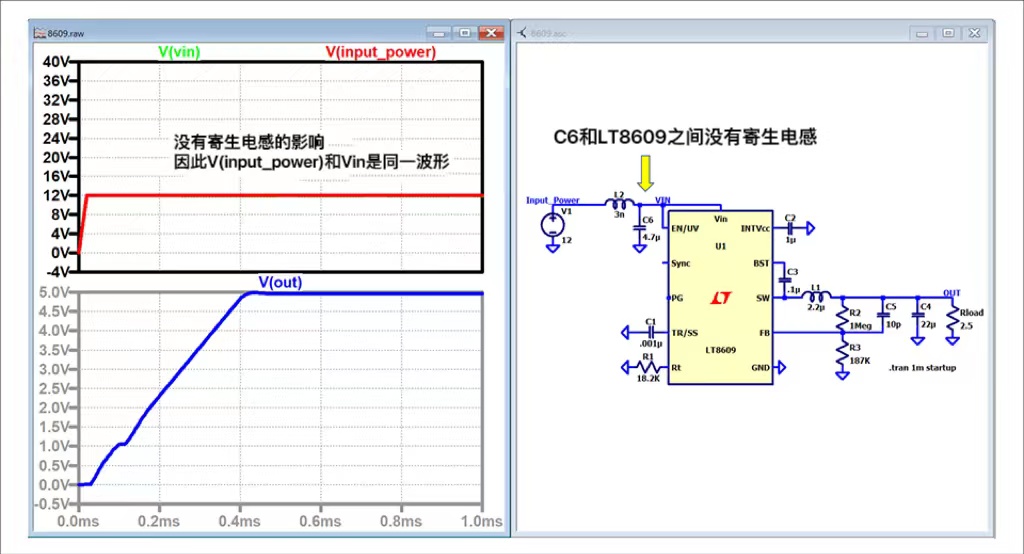Select the L1 2.2µ output inductor
1024x554 pixels.
click(816, 297)
